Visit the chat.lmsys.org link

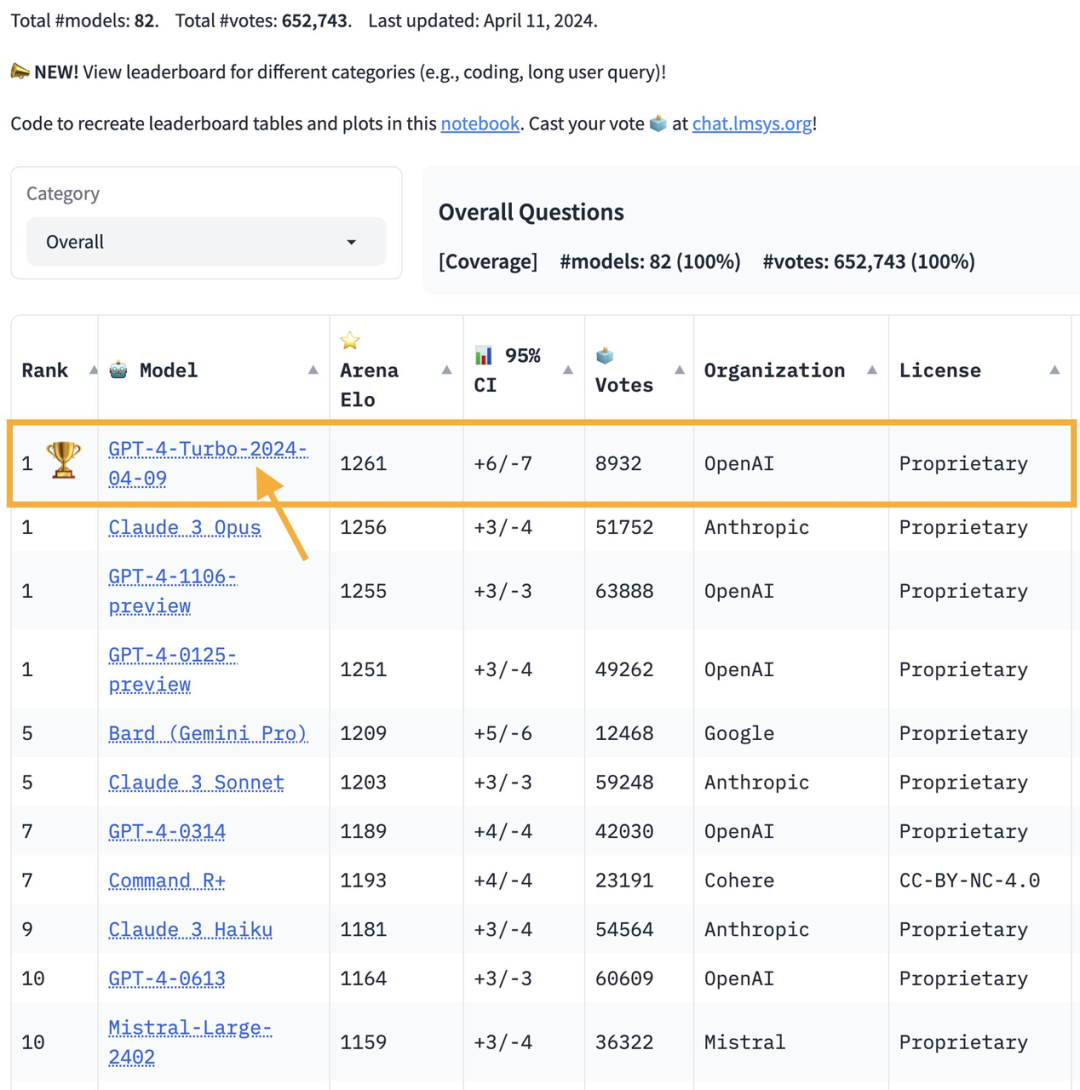point(751,124)
